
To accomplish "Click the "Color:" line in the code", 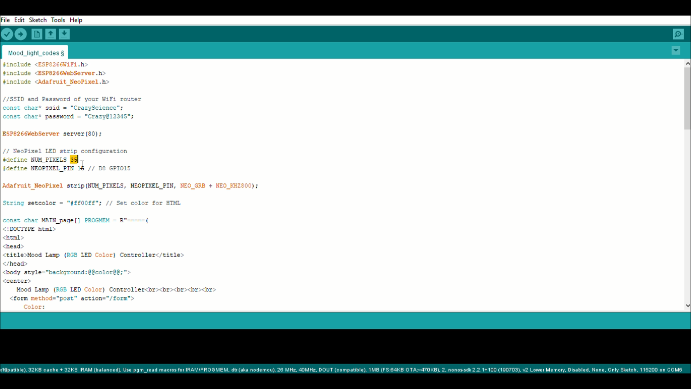I will (x=34, y=307).
